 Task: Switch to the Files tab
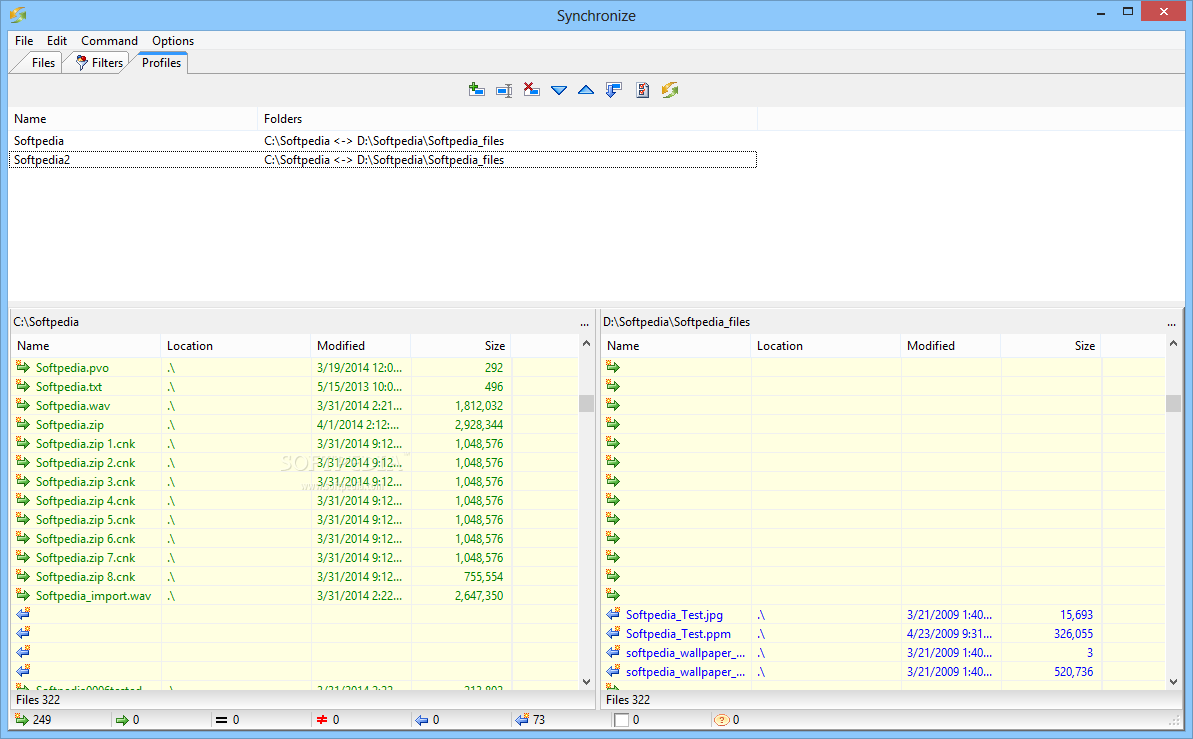pyautogui.click(x=43, y=62)
